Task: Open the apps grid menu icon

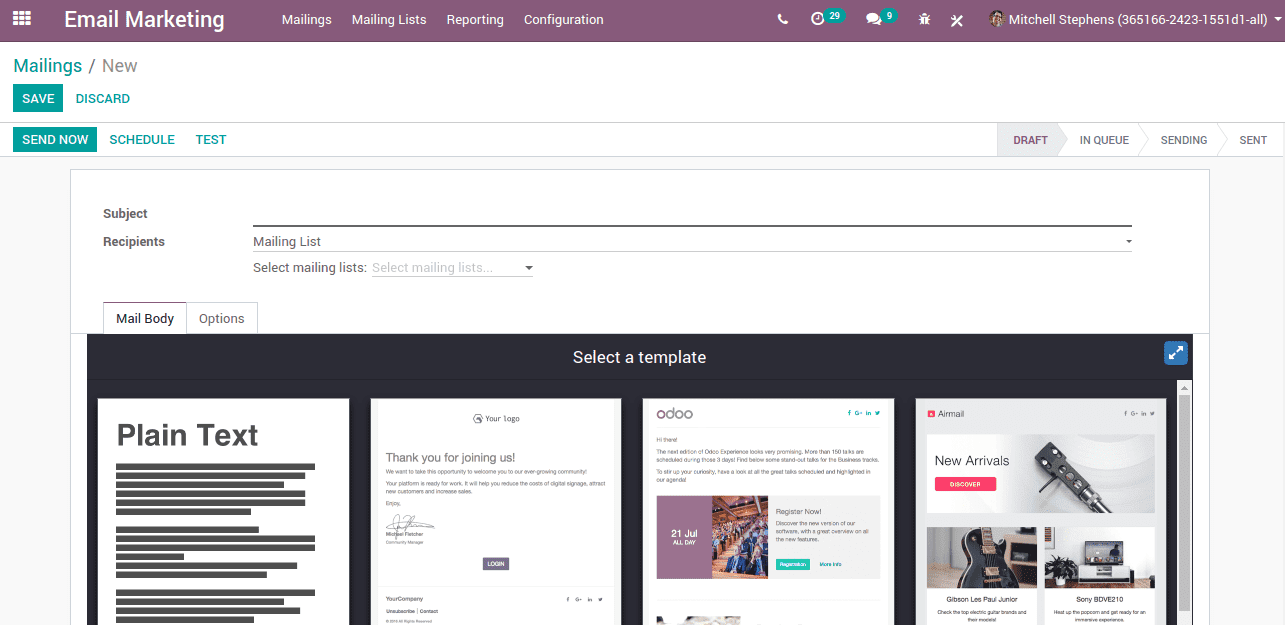Action: [21, 19]
